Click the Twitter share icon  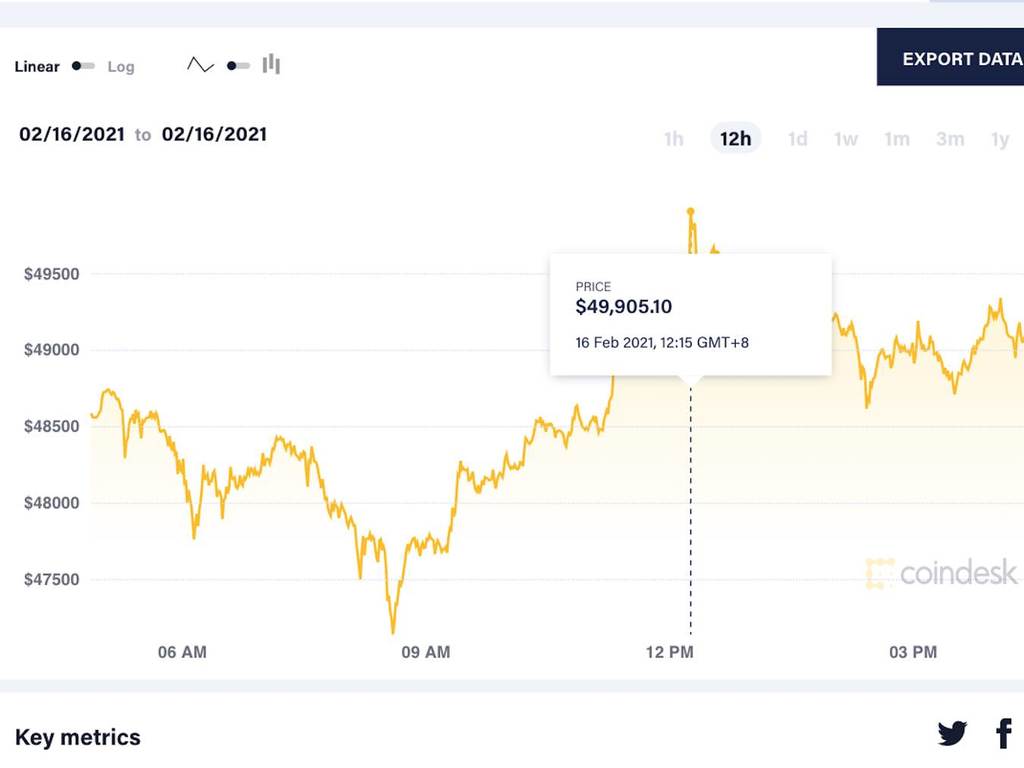pos(952,733)
